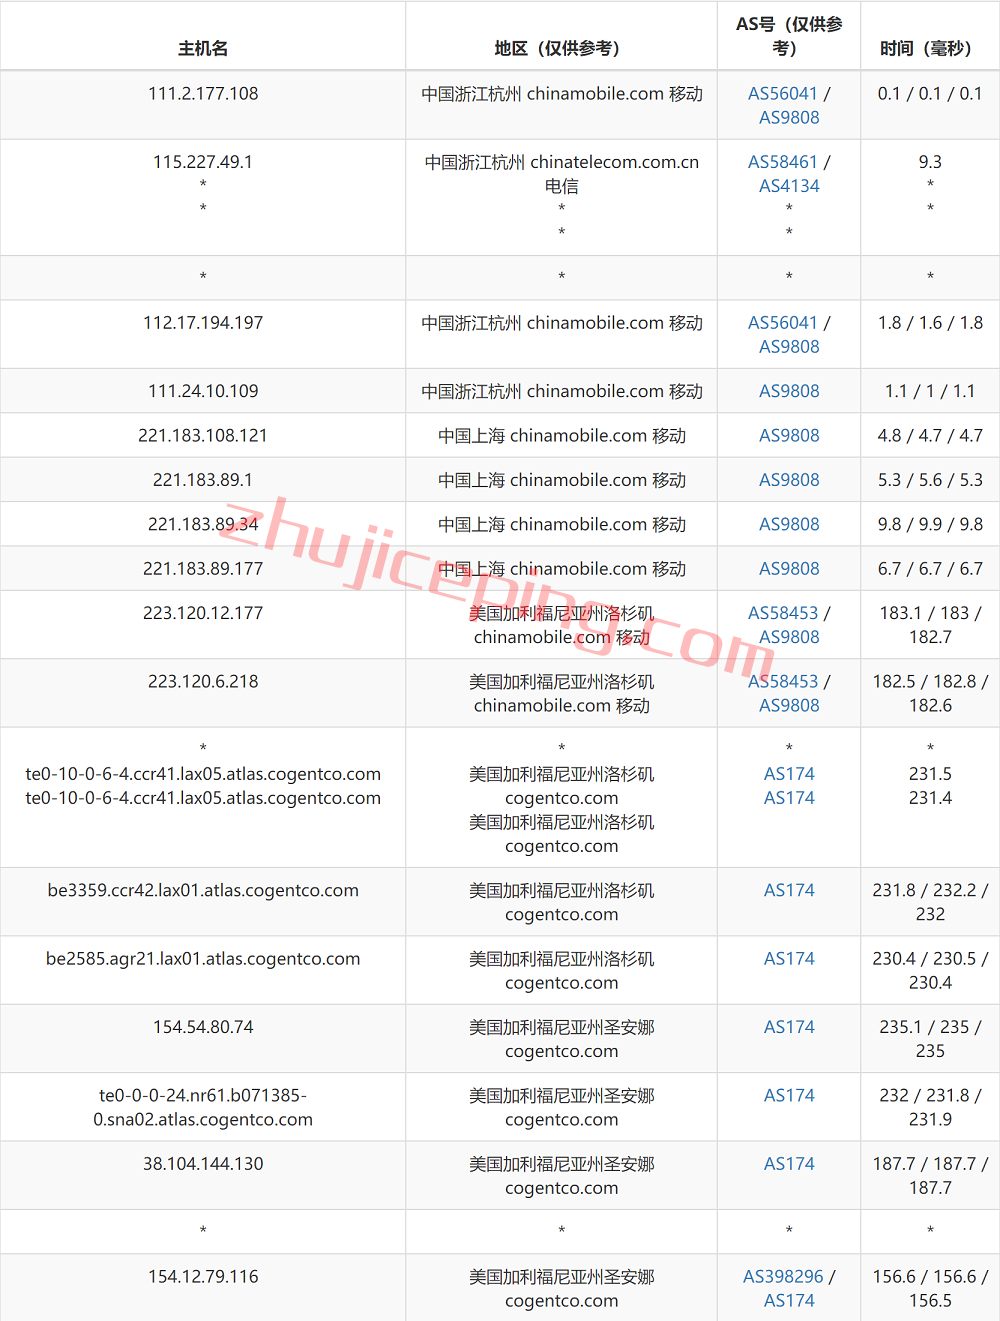Open AS9808 link in the 223.120.6.218 row

[x=789, y=705]
